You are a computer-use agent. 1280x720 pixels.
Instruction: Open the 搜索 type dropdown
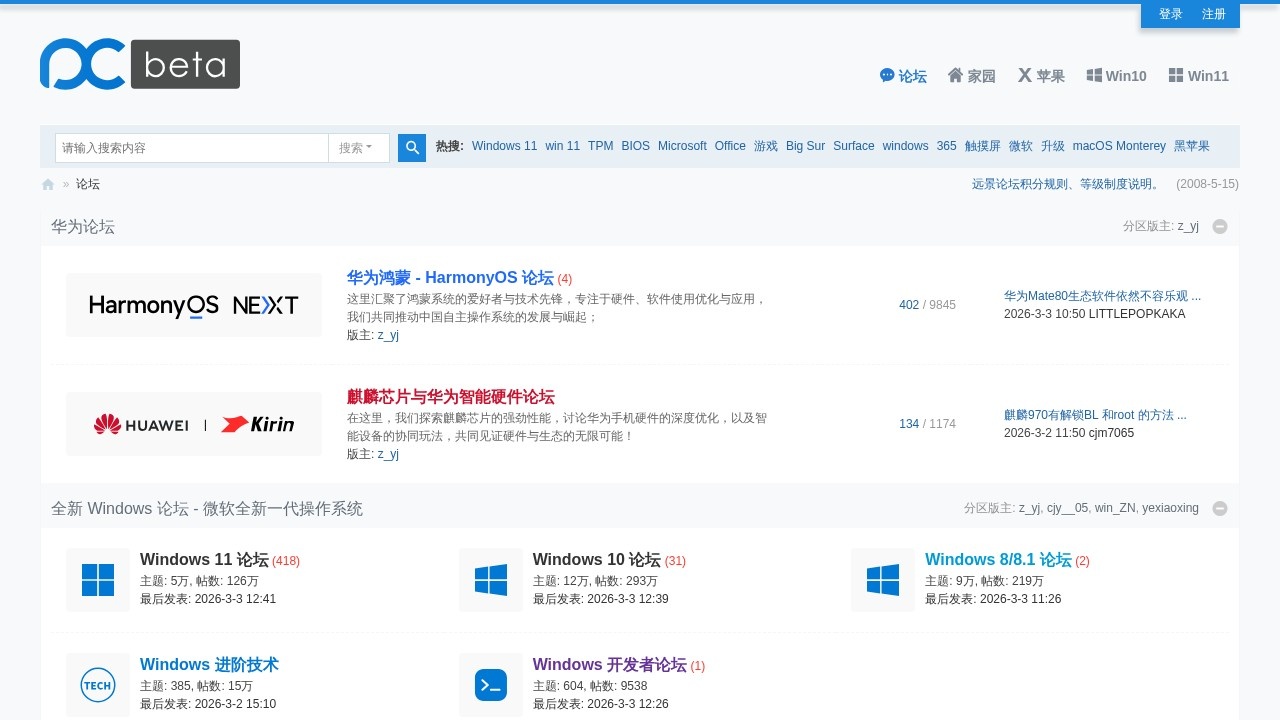358,148
